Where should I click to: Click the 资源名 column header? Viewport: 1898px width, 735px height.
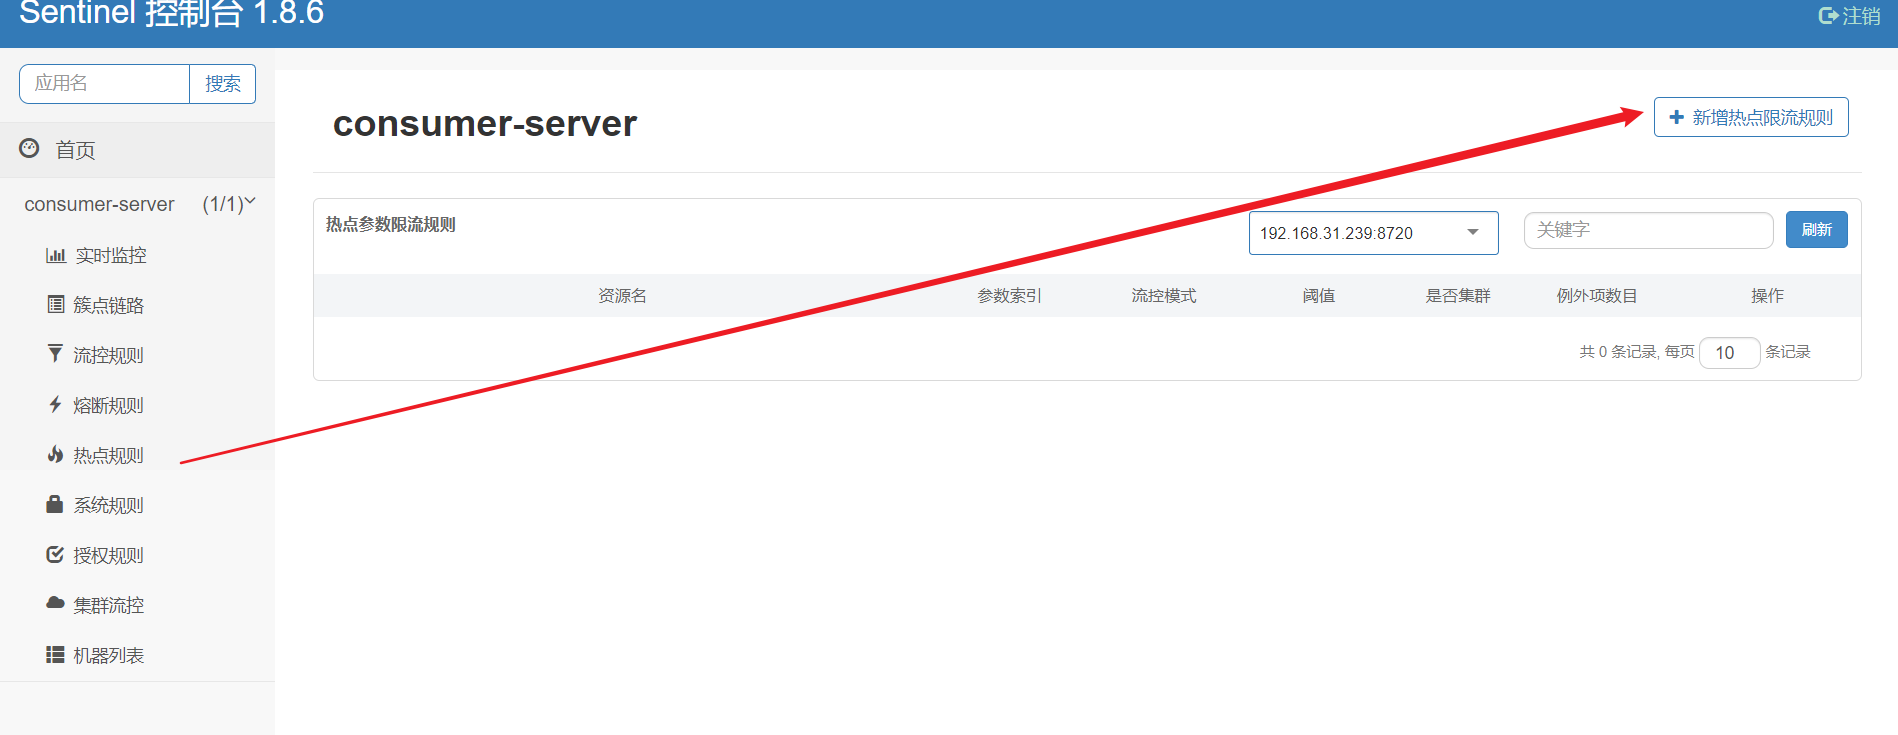click(x=622, y=296)
